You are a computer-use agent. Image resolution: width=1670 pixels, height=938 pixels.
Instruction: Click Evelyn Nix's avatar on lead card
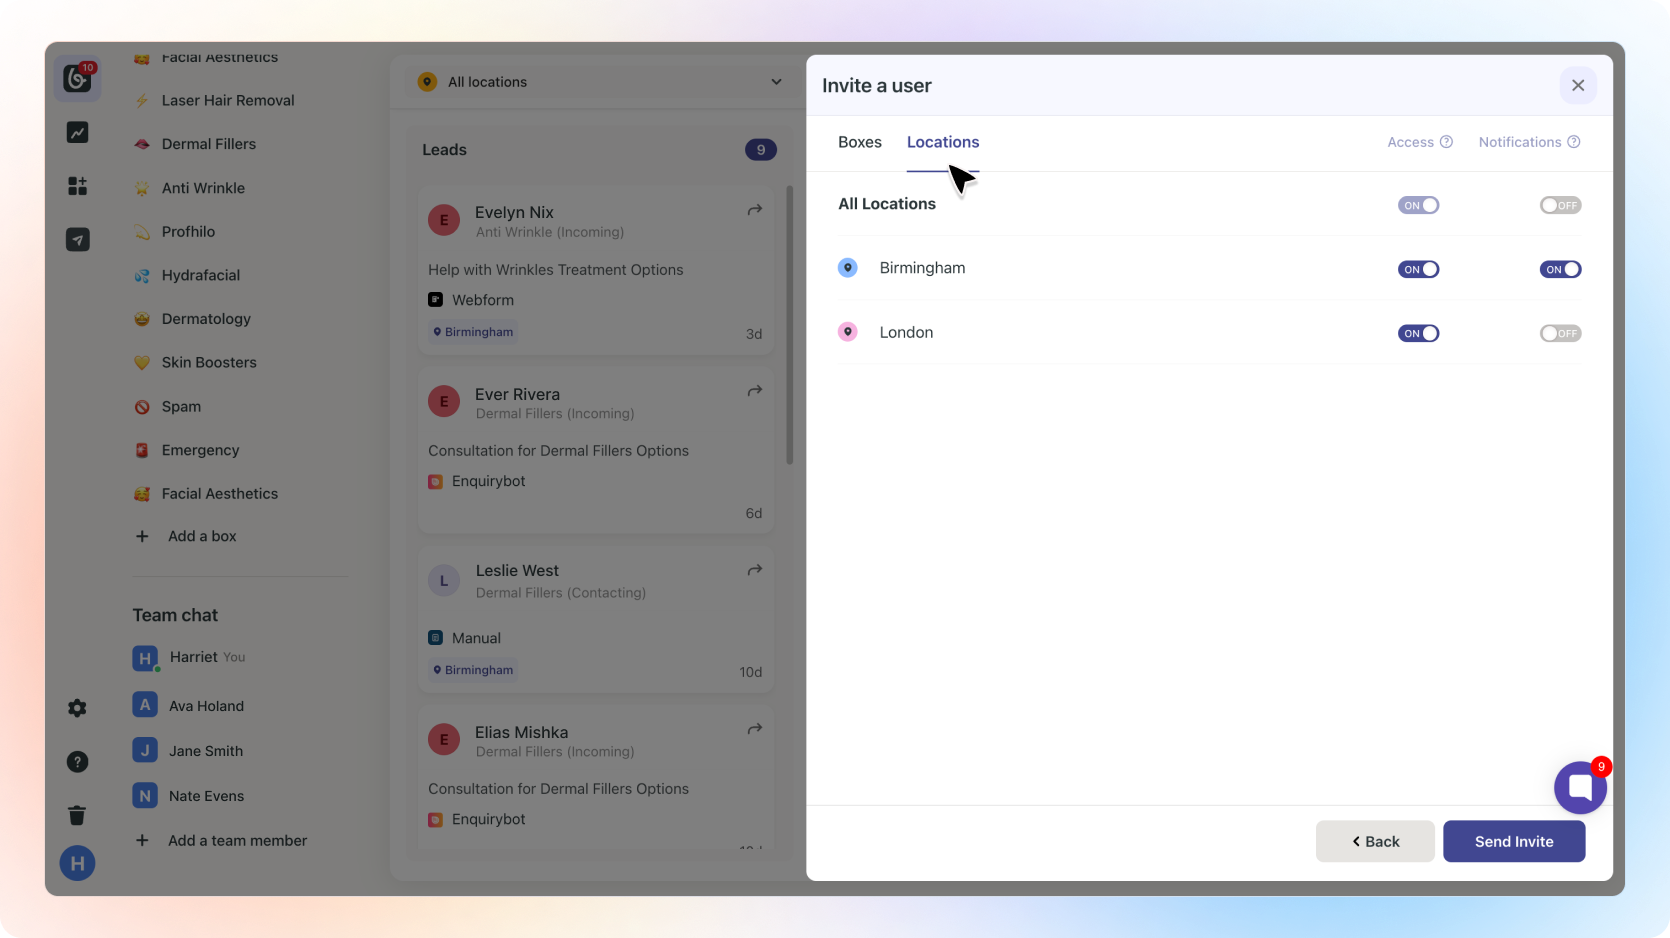point(444,220)
